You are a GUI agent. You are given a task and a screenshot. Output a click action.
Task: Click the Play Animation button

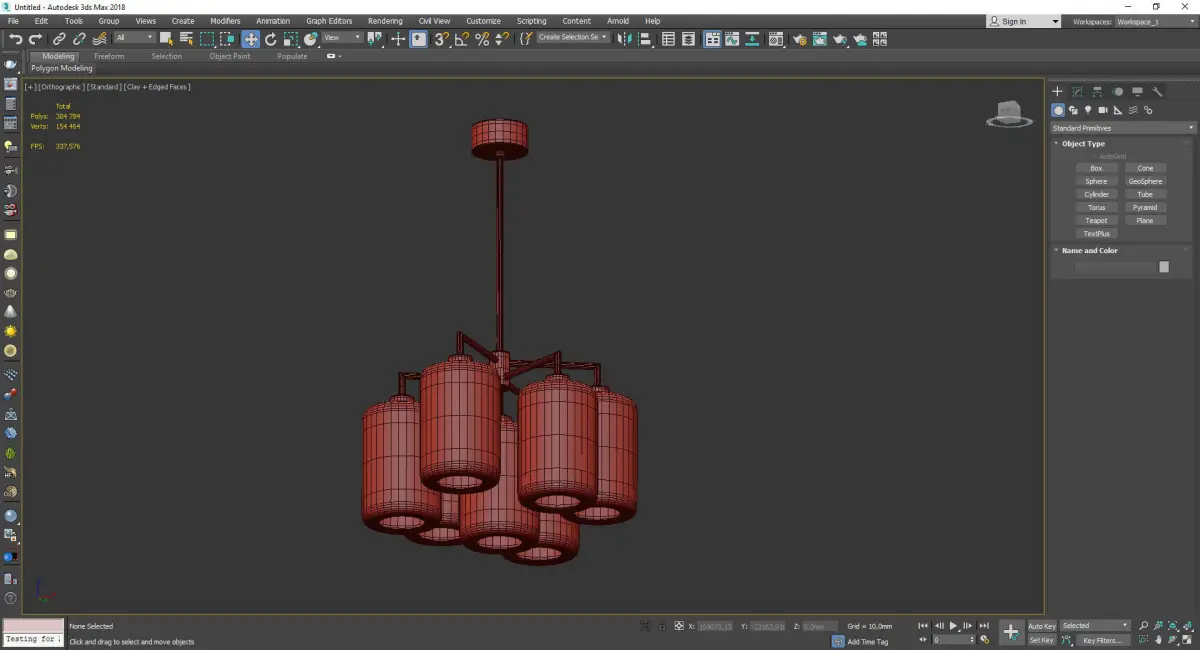pos(953,625)
